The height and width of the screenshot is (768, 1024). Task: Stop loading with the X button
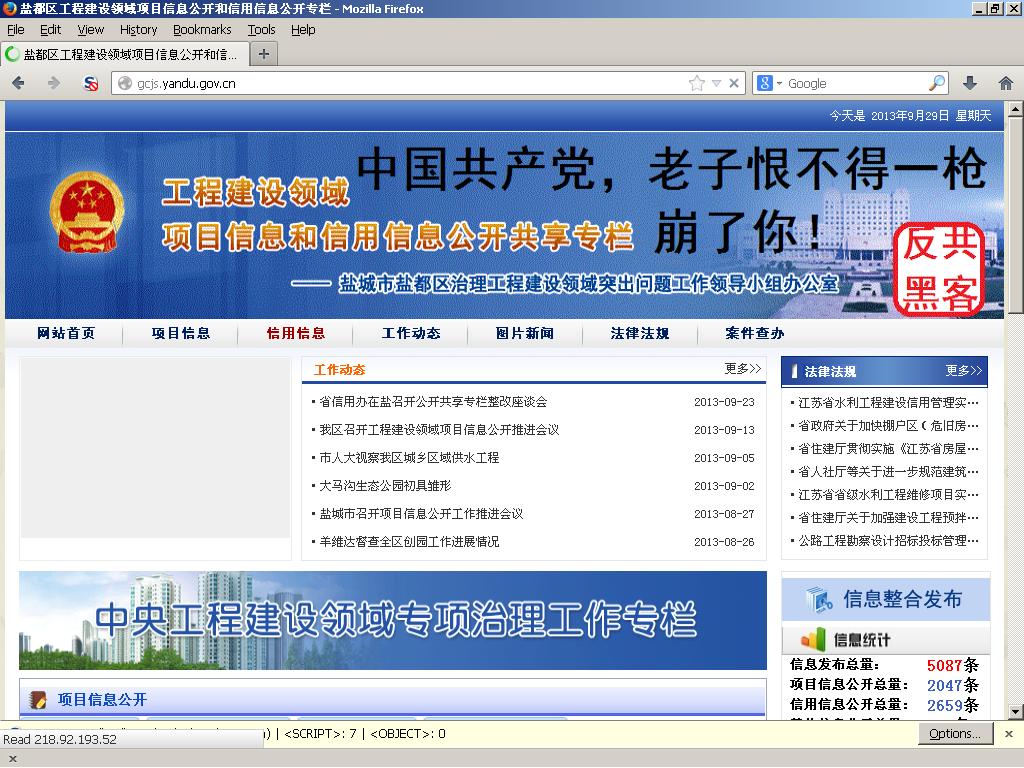[x=734, y=83]
